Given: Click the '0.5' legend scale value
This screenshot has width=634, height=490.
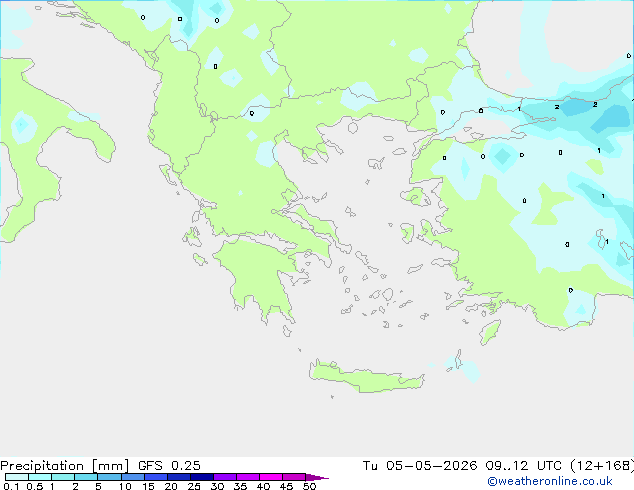Looking at the screenshot, I should point(35,486).
